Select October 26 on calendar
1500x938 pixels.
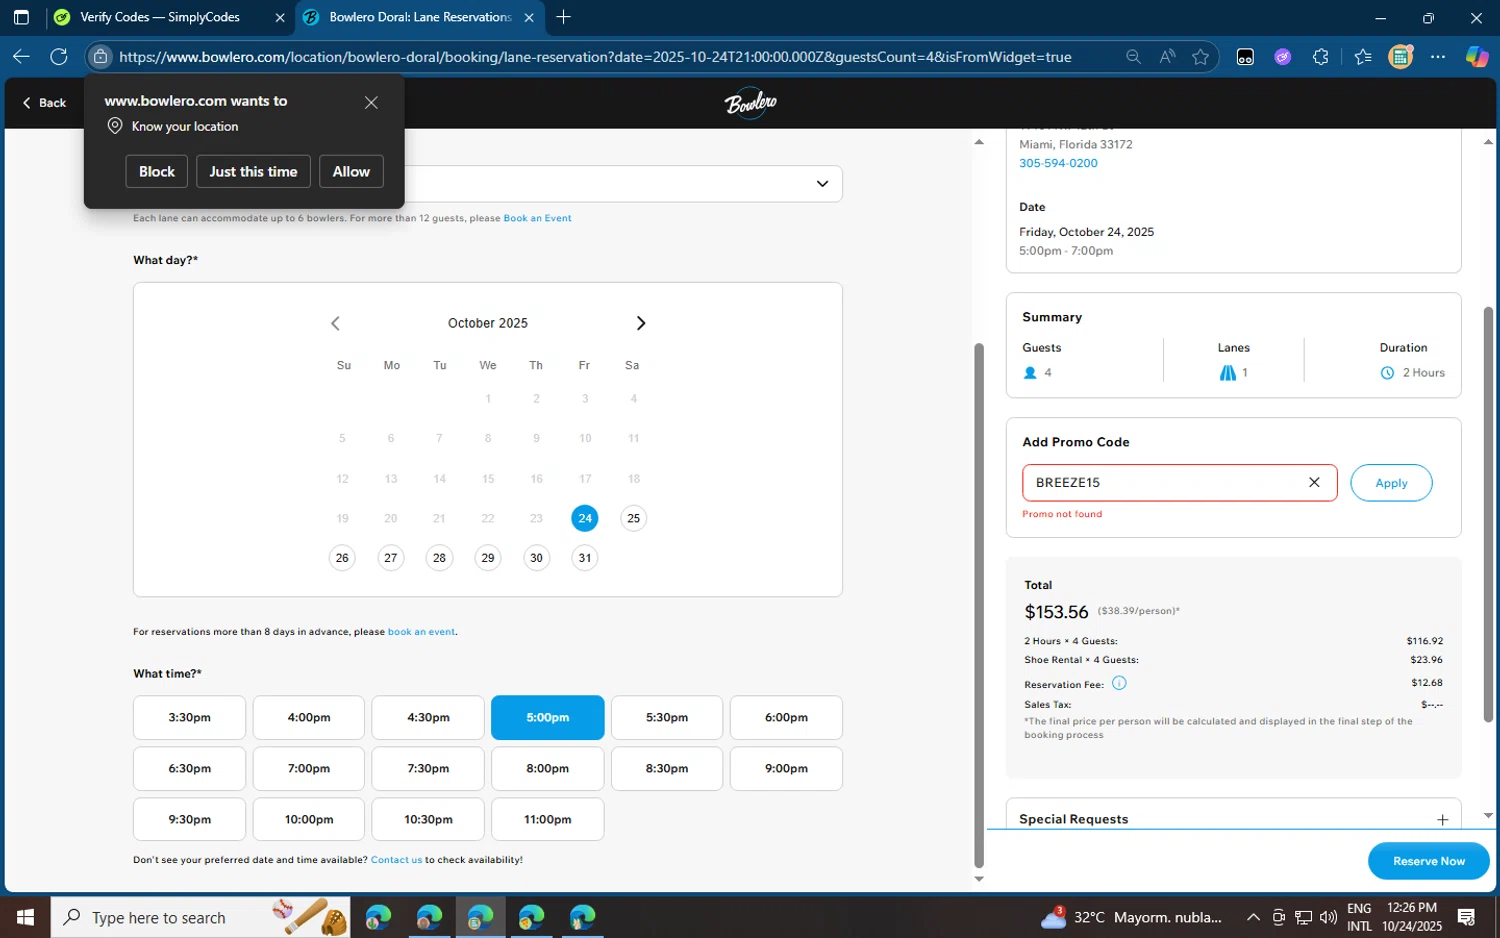pos(342,558)
